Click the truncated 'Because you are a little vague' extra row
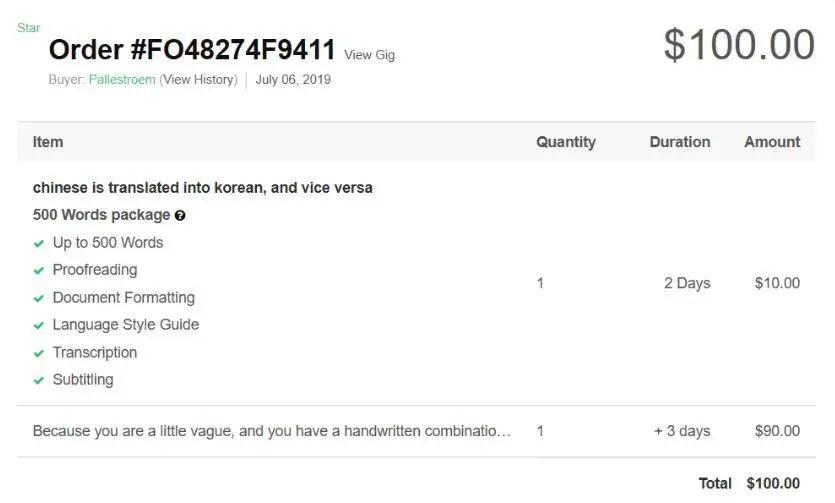835x503 pixels. click(x=271, y=432)
